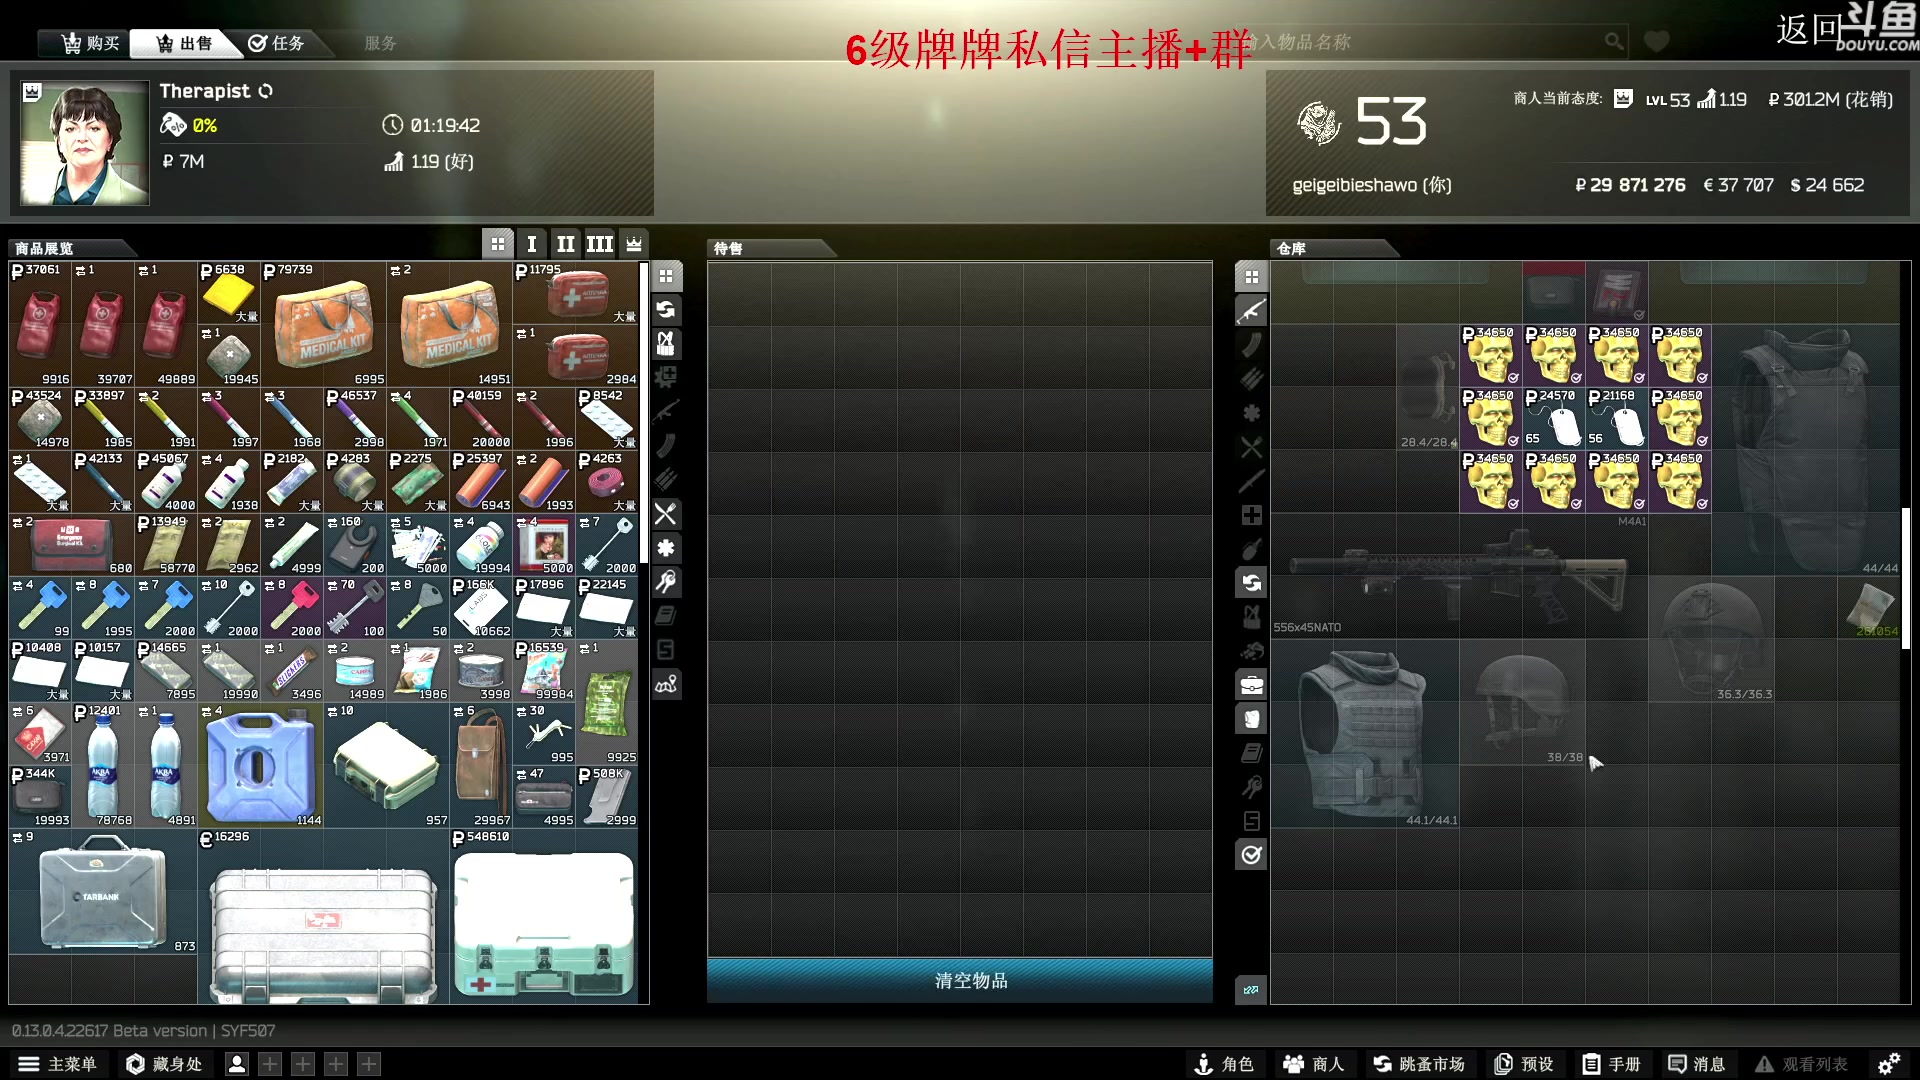The image size is (1920, 1080).
Task: Filter stash by barter items icon
Action: pyautogui.click(x=1251, y=583)
